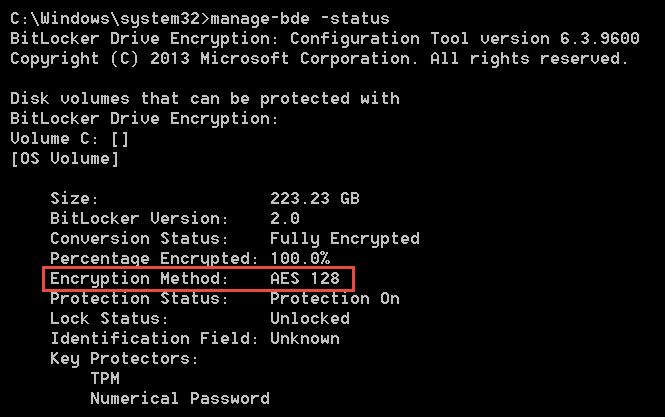The height and width of the screenshot is (417, 665).
Task: Click the Protection On status text
Action: [335, 299]
